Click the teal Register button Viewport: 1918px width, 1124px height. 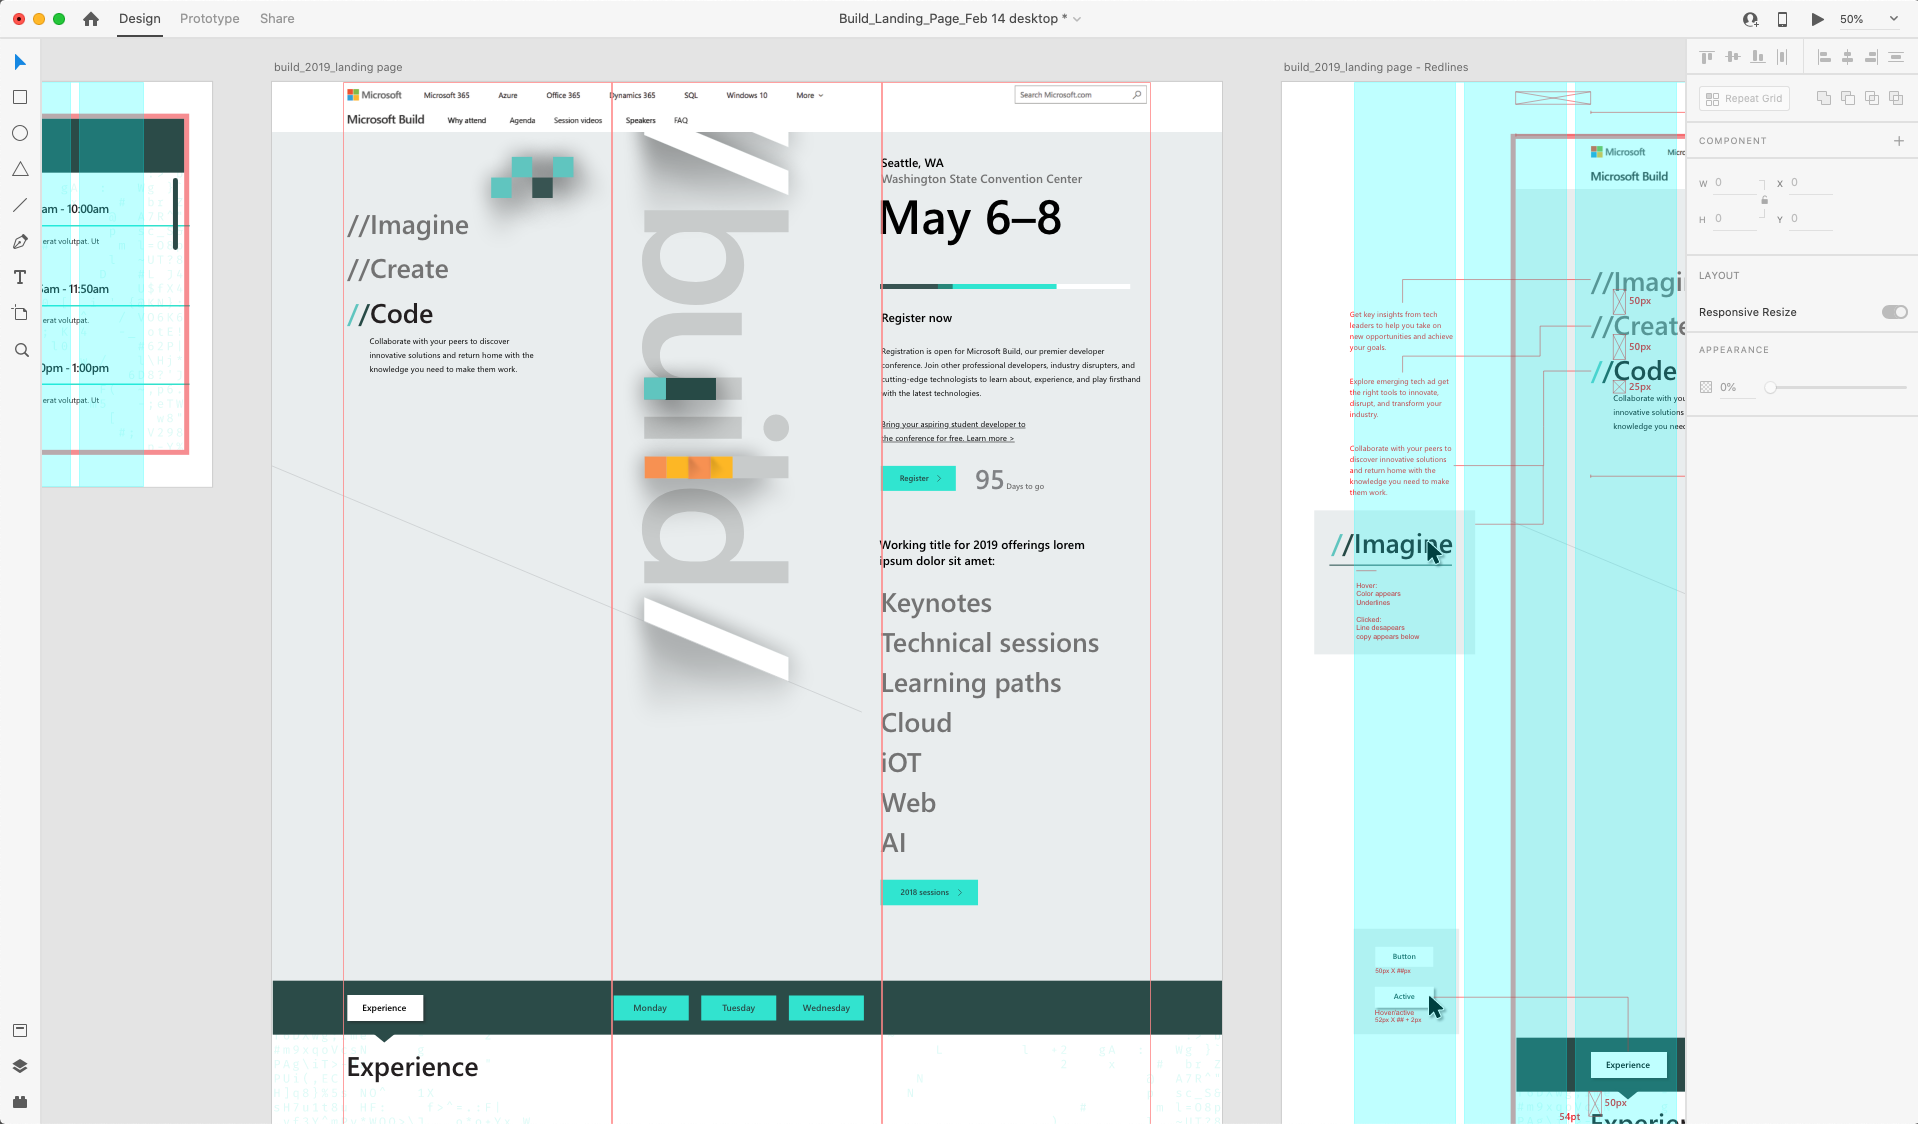click(918, 478)
